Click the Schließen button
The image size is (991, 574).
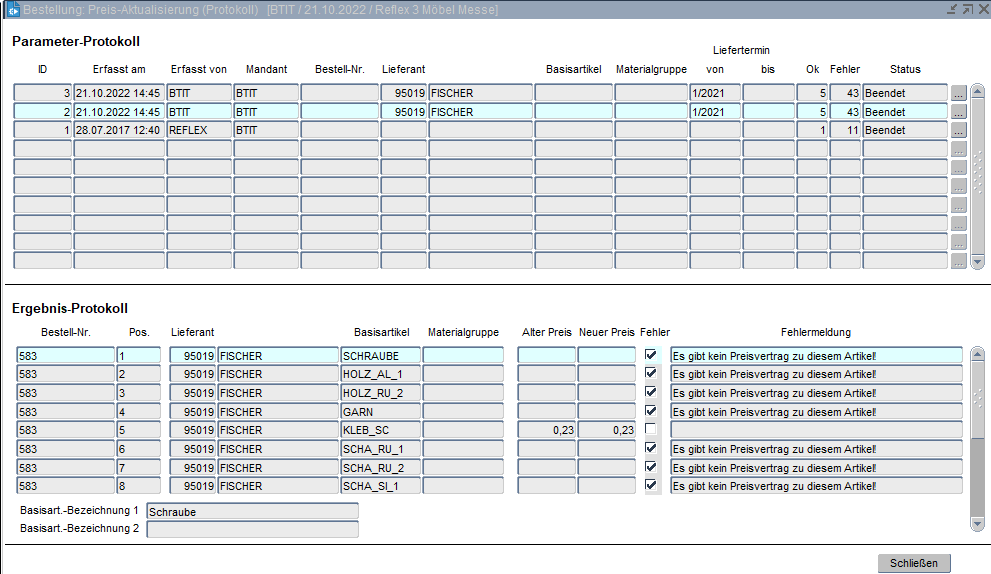pos(914,563)
